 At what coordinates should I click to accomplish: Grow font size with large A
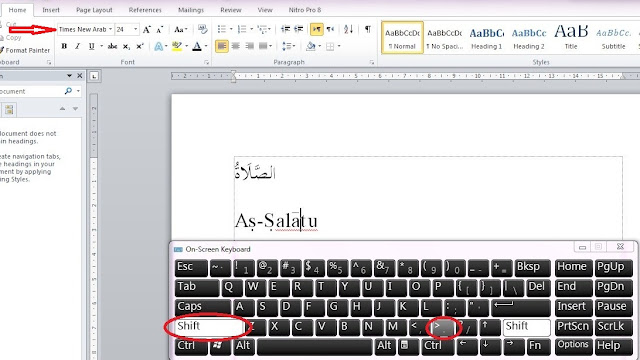point(147,29)
